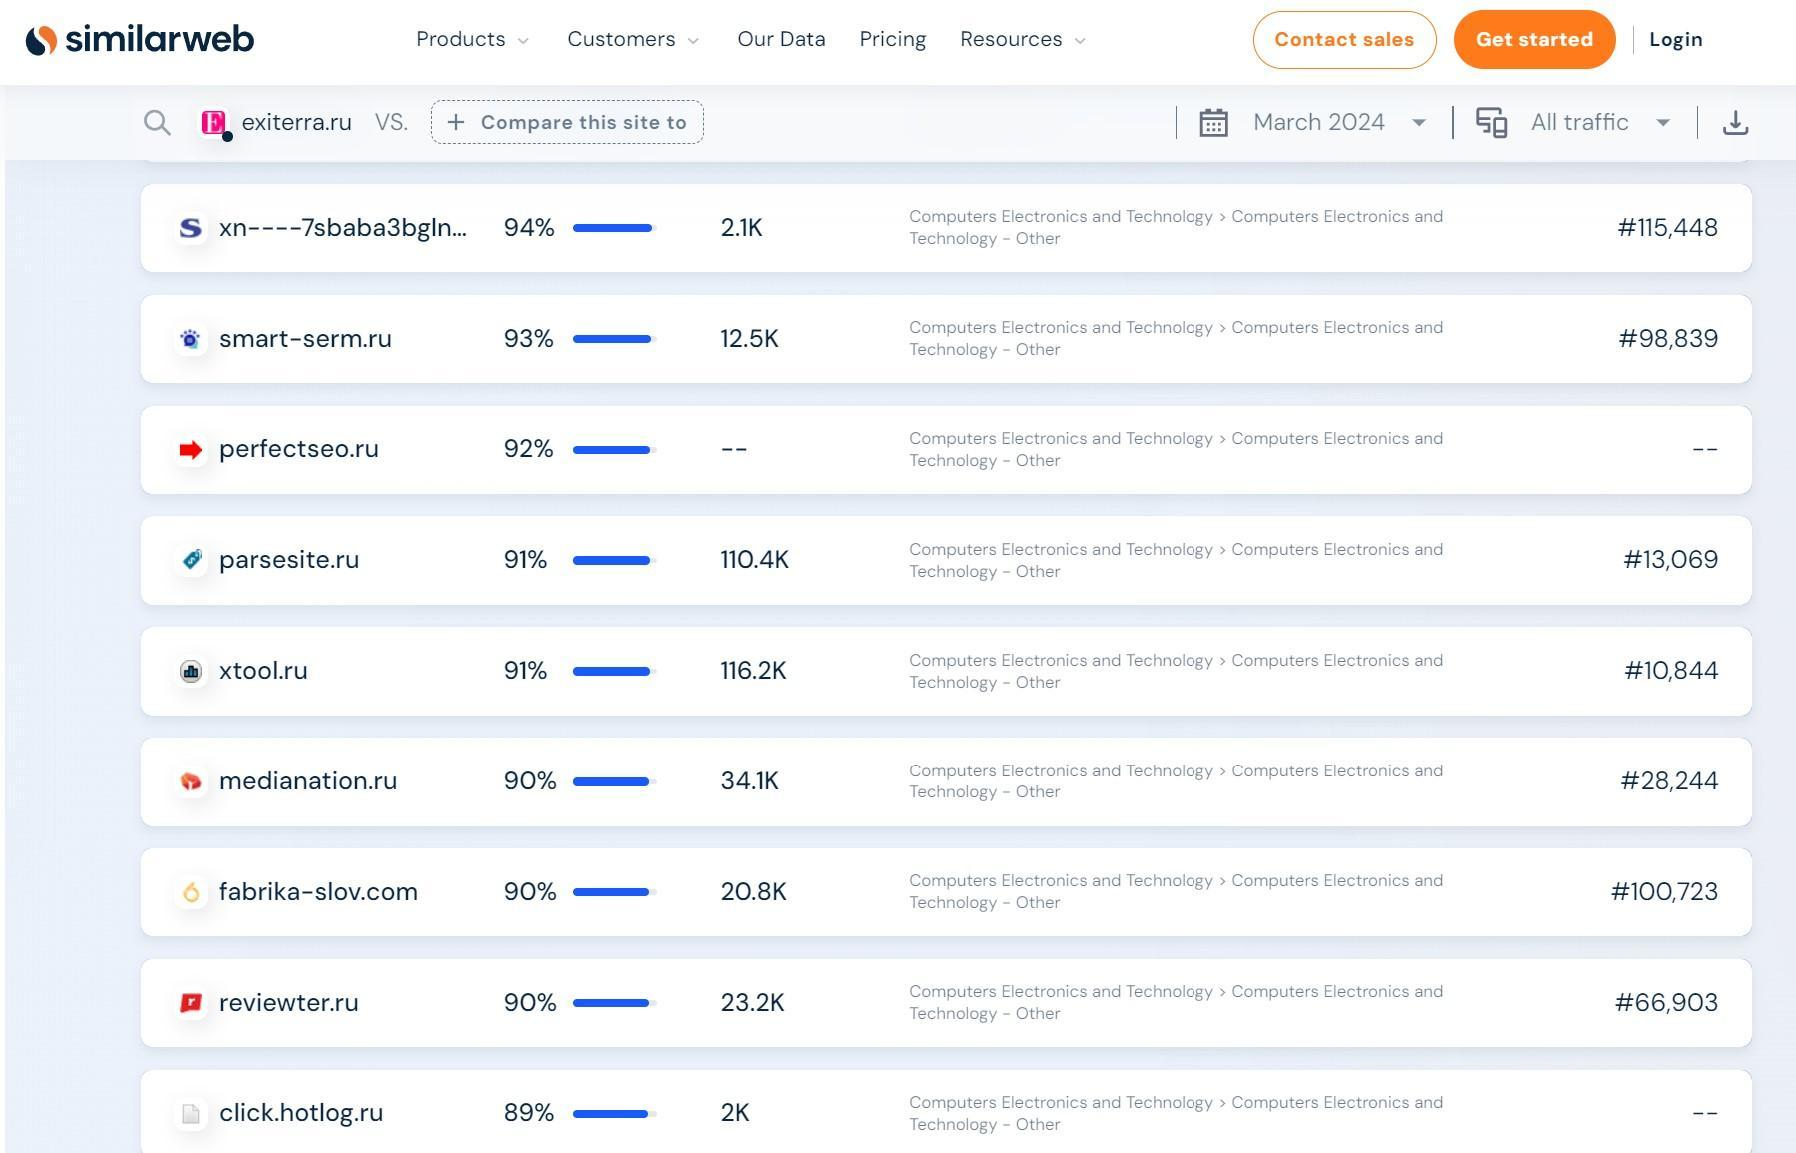Image resolution: width=1796 pixels, height=1153 pixels.
Task: Click the Login link
Action: (1675, 40)
